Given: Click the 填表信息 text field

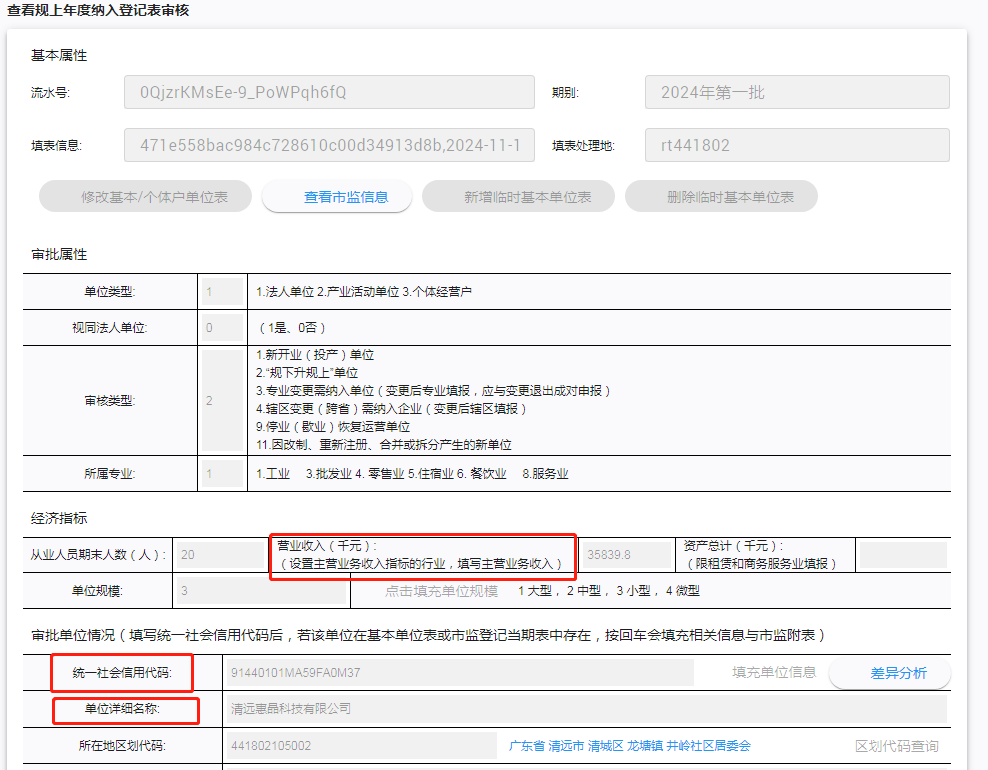Looking at the screenshot, I should tap(329, 145).
